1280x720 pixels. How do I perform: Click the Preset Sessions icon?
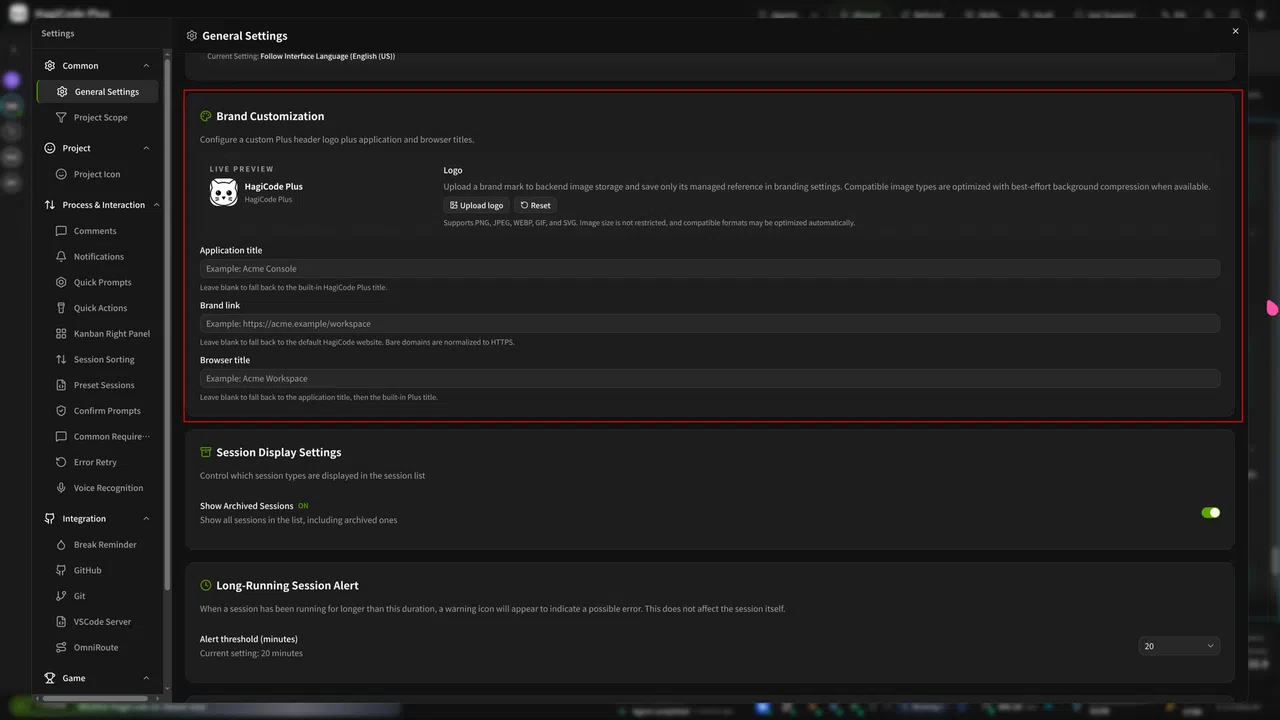tap(61, 385)
